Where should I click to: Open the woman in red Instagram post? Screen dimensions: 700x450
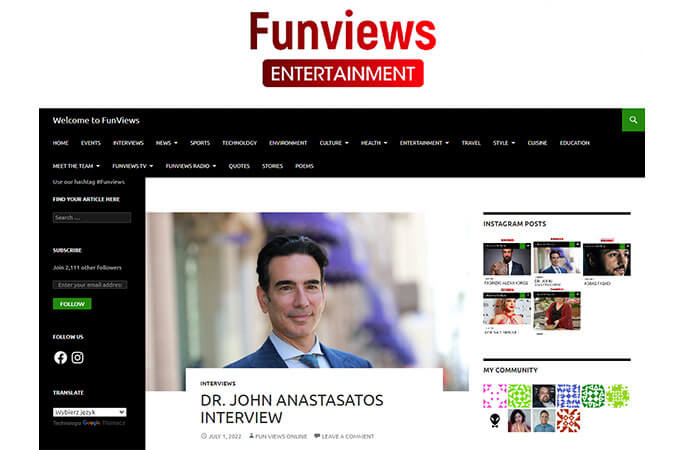coord(557,311)
